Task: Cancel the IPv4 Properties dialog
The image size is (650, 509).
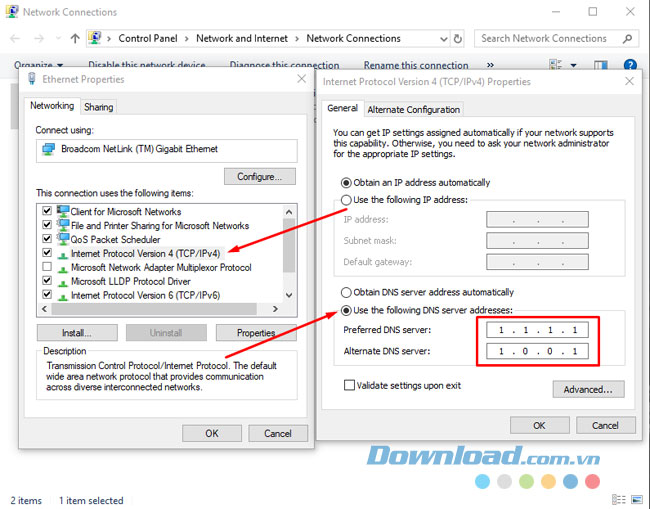Action: coord(605,426)
